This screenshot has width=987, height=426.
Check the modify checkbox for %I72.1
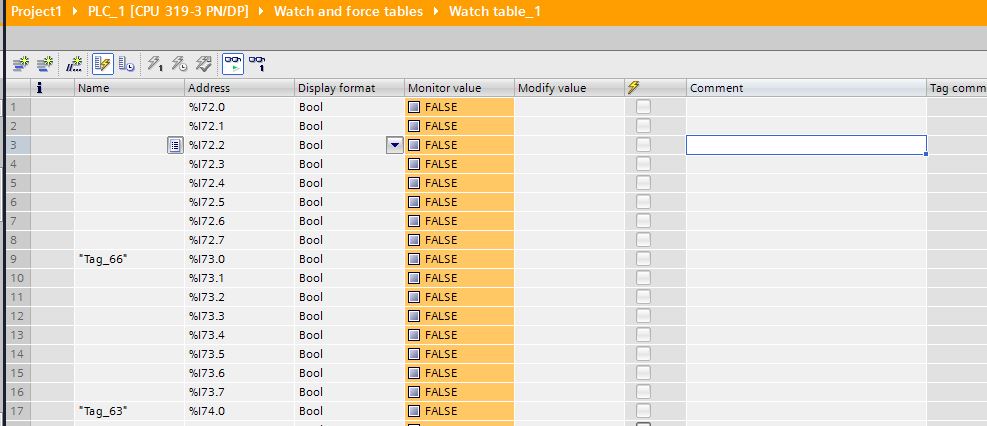643,126
